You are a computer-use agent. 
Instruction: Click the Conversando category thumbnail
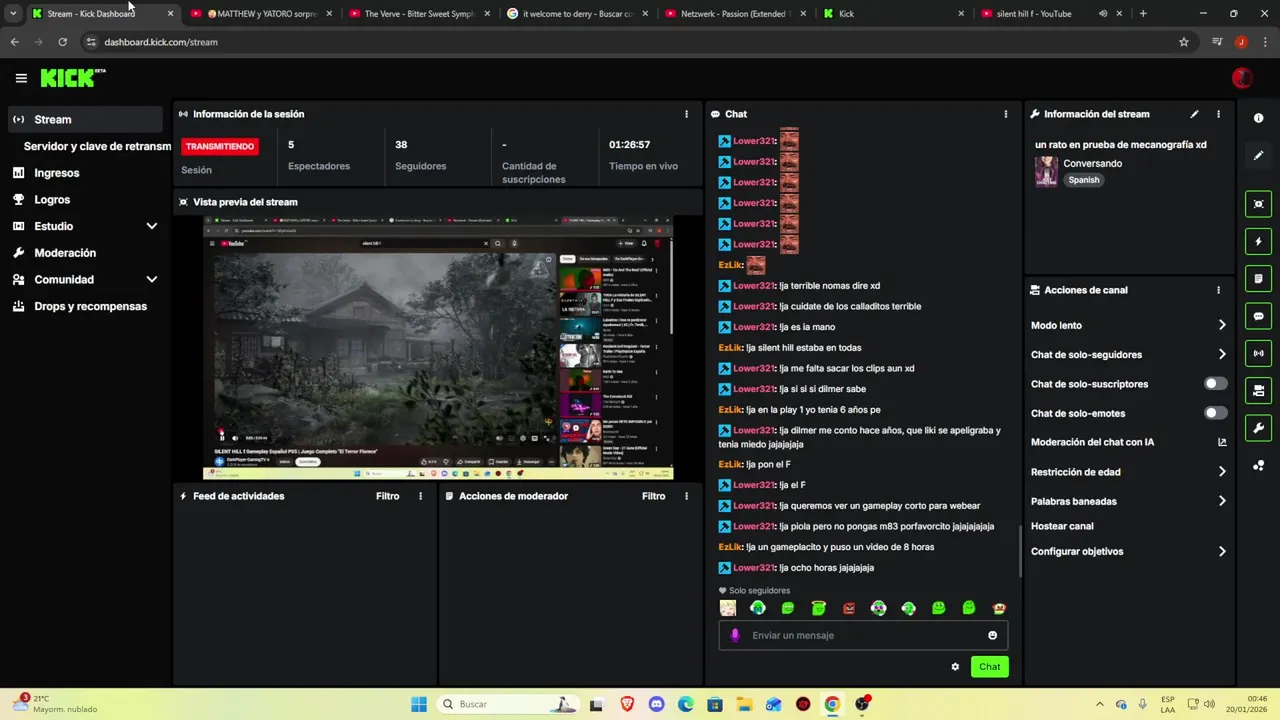click(x=1046, y=171)
